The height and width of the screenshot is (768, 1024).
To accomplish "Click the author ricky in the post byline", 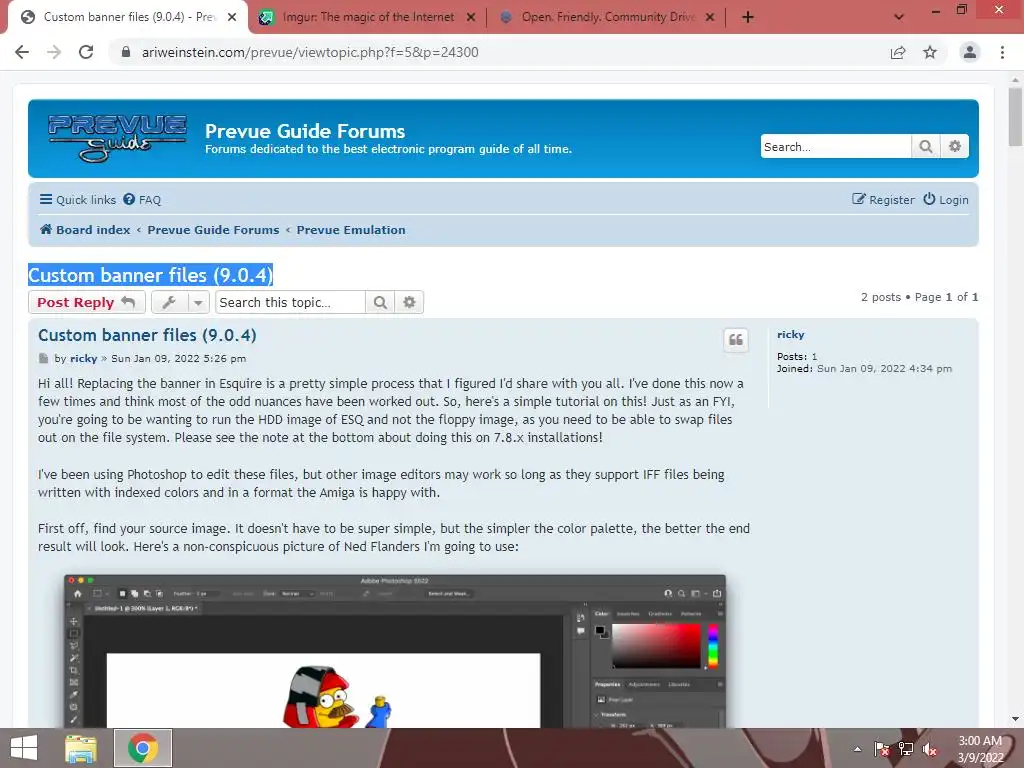I will click(x=84, y=359).
